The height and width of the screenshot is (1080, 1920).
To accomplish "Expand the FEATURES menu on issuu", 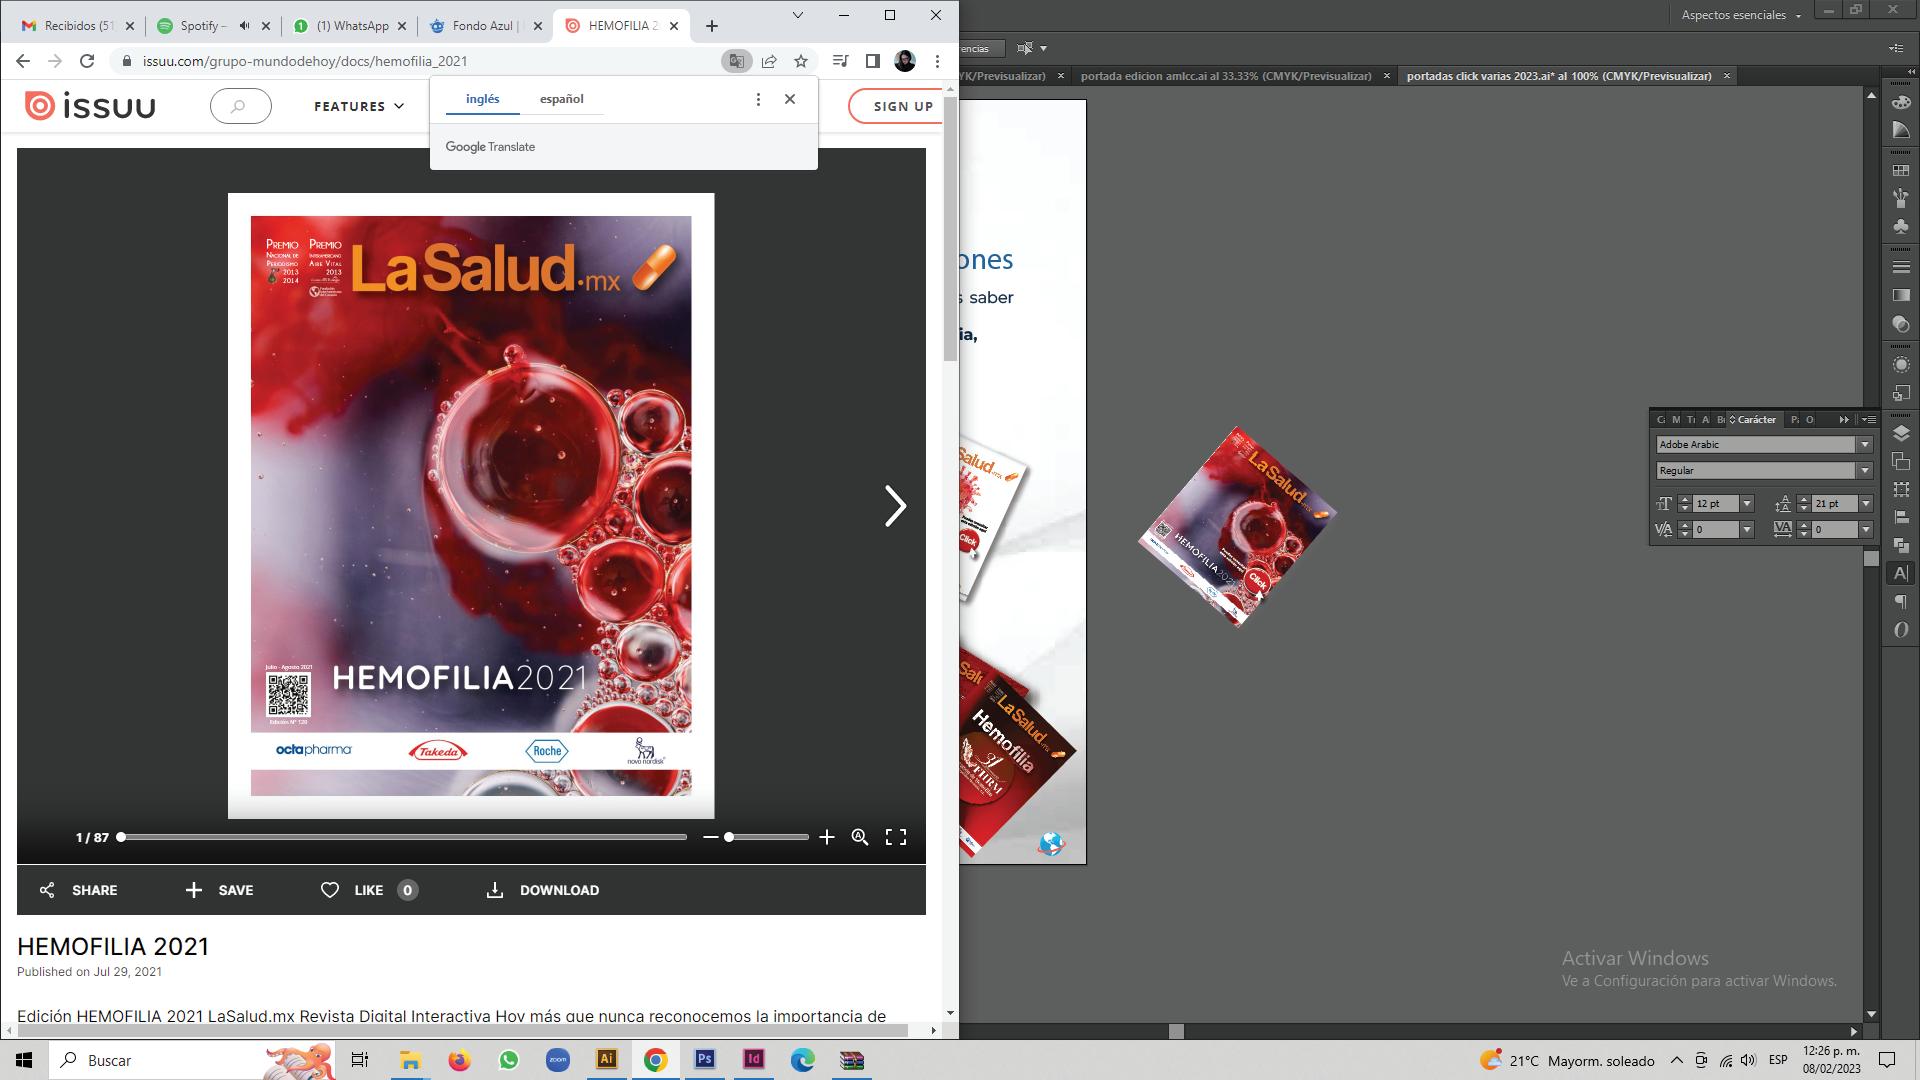I will point(358,106).
